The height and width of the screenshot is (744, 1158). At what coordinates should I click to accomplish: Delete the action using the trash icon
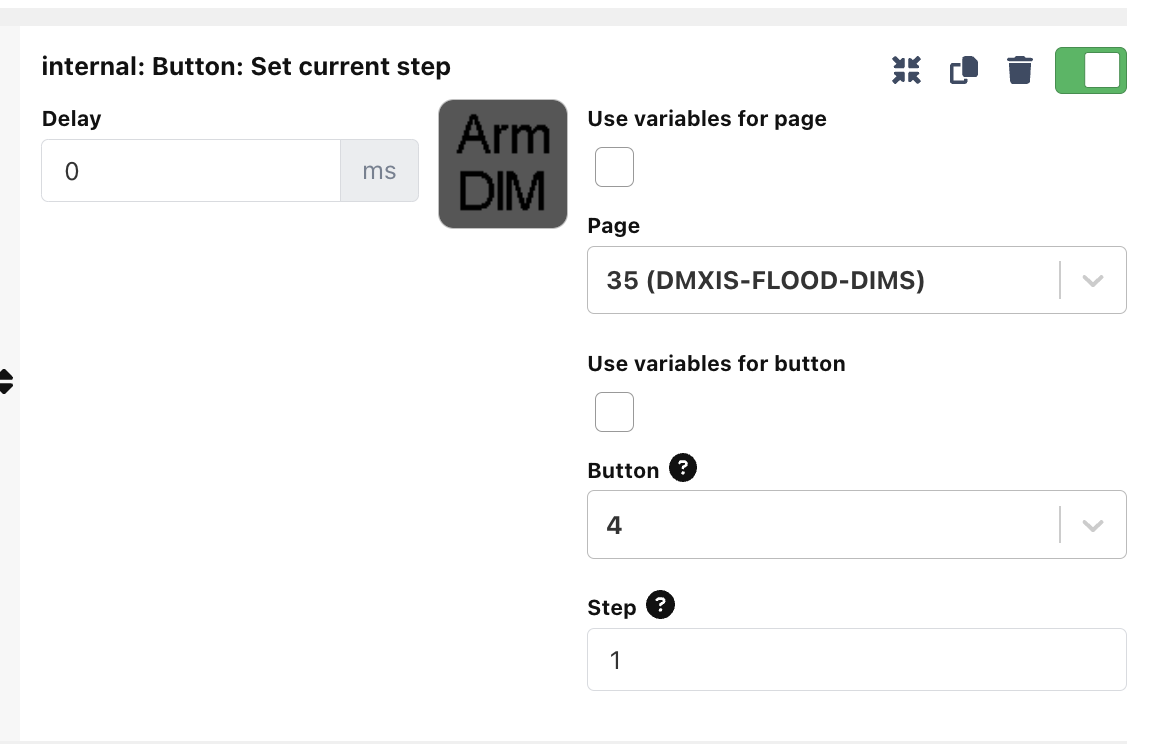point(1020,70)
